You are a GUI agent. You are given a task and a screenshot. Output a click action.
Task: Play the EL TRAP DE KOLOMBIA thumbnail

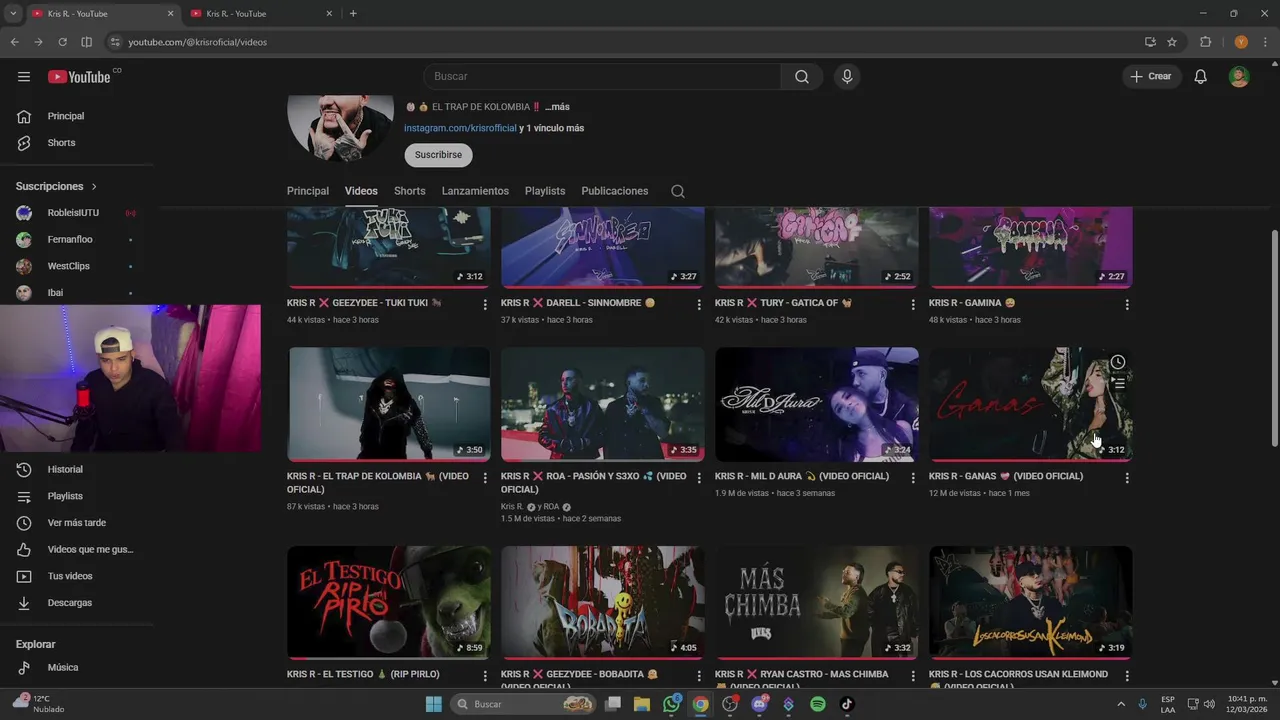(x=389, y=404)
